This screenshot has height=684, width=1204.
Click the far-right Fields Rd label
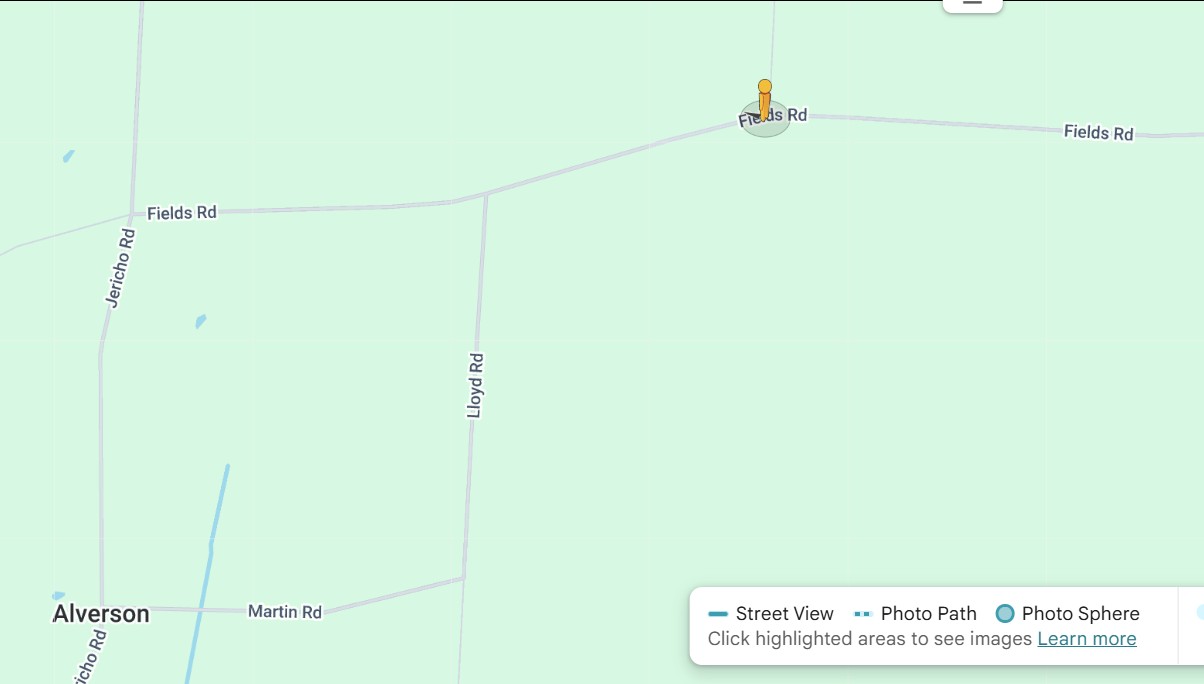[x=1099, y=132]
